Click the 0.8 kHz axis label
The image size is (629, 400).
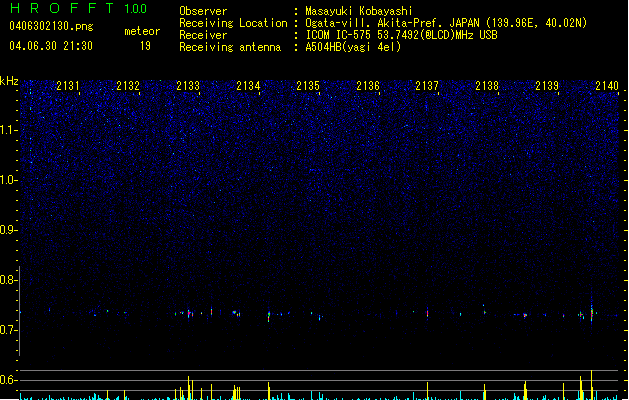point(8,280)
